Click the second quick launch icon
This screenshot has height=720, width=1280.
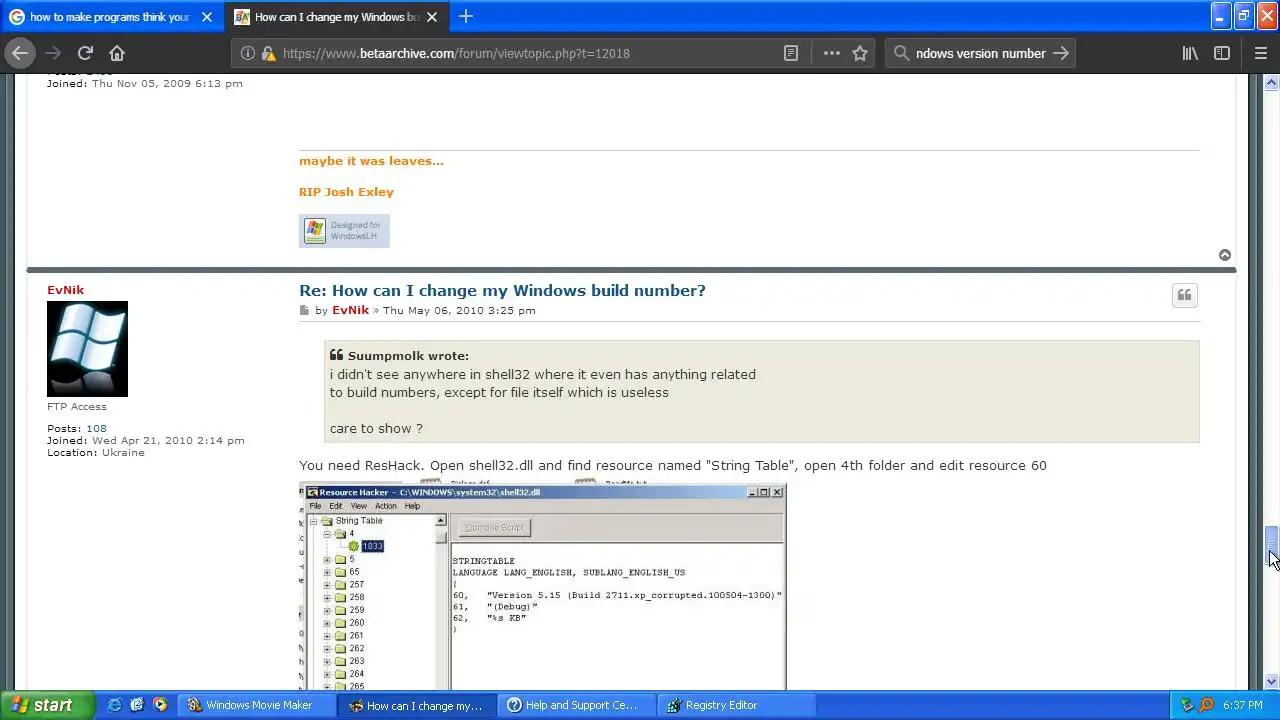137,705
